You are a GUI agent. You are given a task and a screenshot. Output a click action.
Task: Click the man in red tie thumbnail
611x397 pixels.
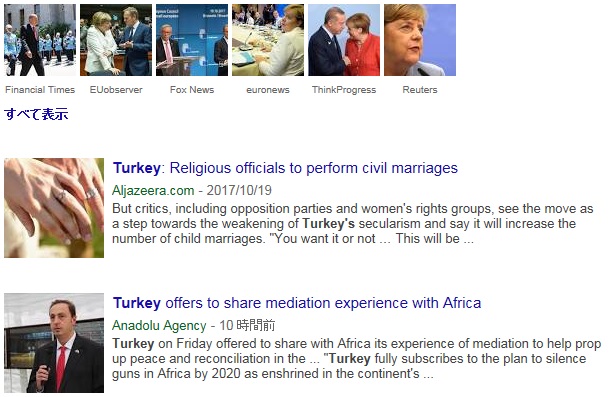coord(54,343)
